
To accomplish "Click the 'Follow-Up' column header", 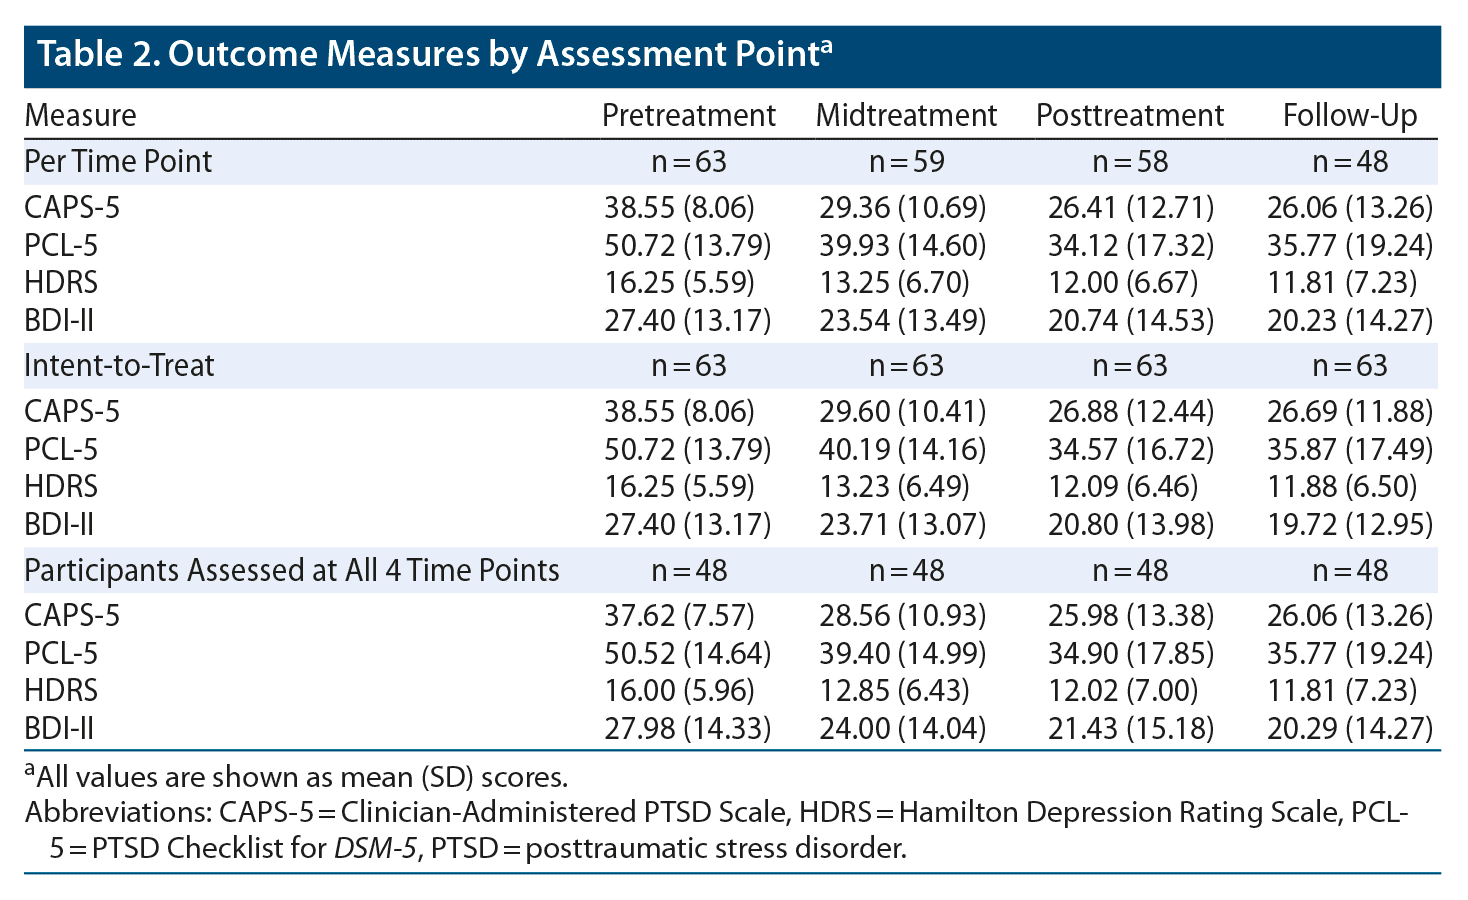I will point(1349,116).
